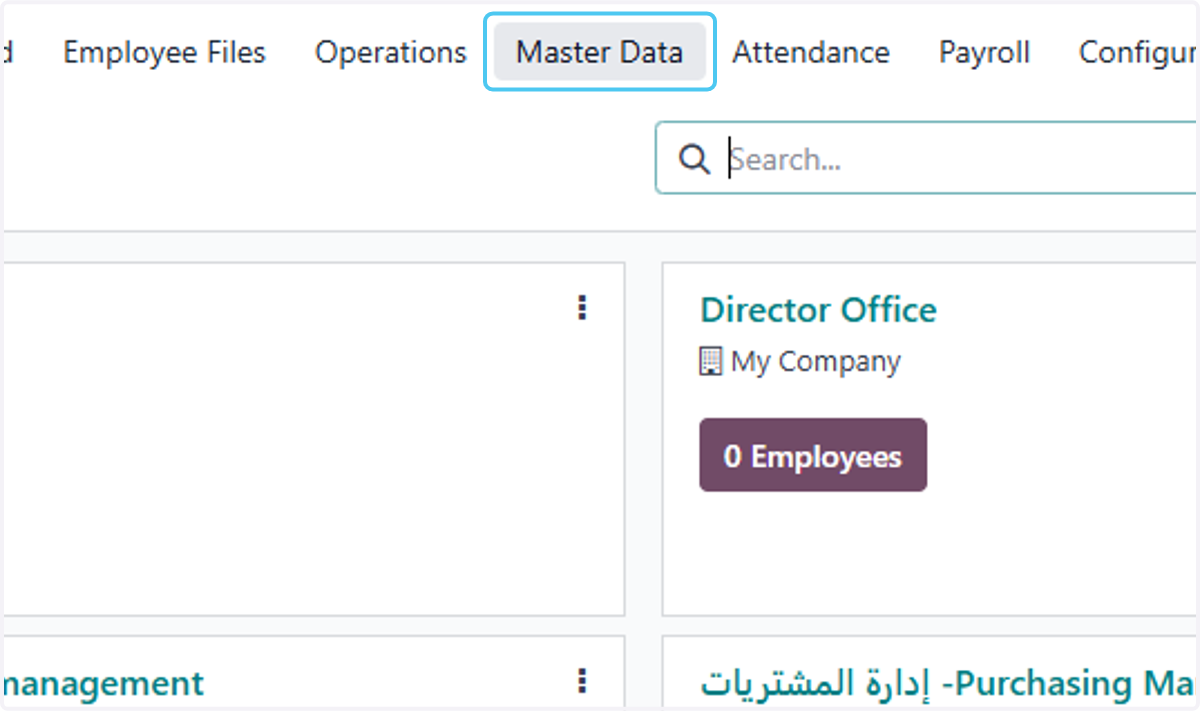Click the My Company label in Director Office
This screenshot has height=711, width=1200.
tap(816, 362)
